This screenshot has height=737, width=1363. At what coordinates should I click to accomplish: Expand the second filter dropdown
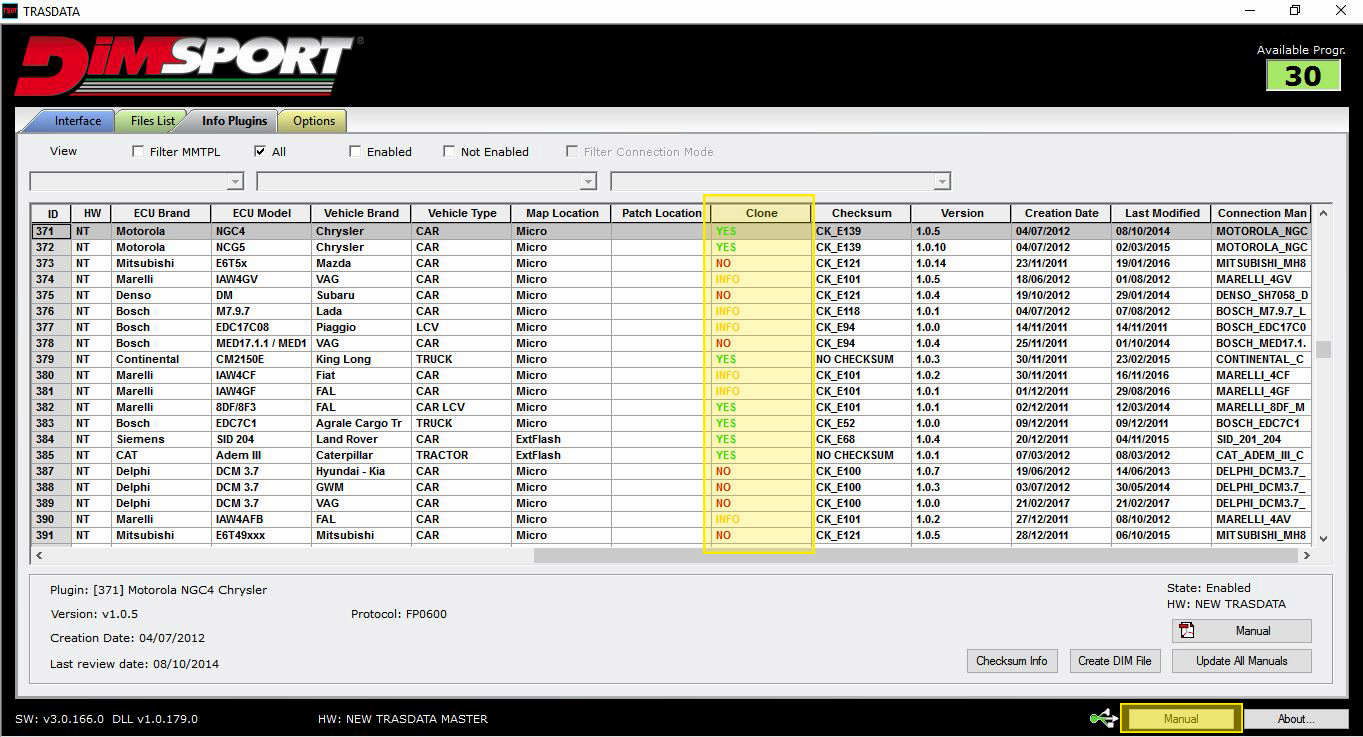point(588,182)
